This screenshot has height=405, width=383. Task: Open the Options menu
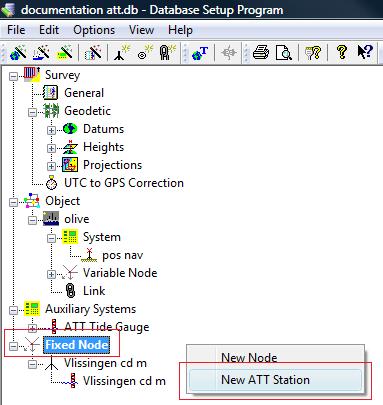[94, 30]
